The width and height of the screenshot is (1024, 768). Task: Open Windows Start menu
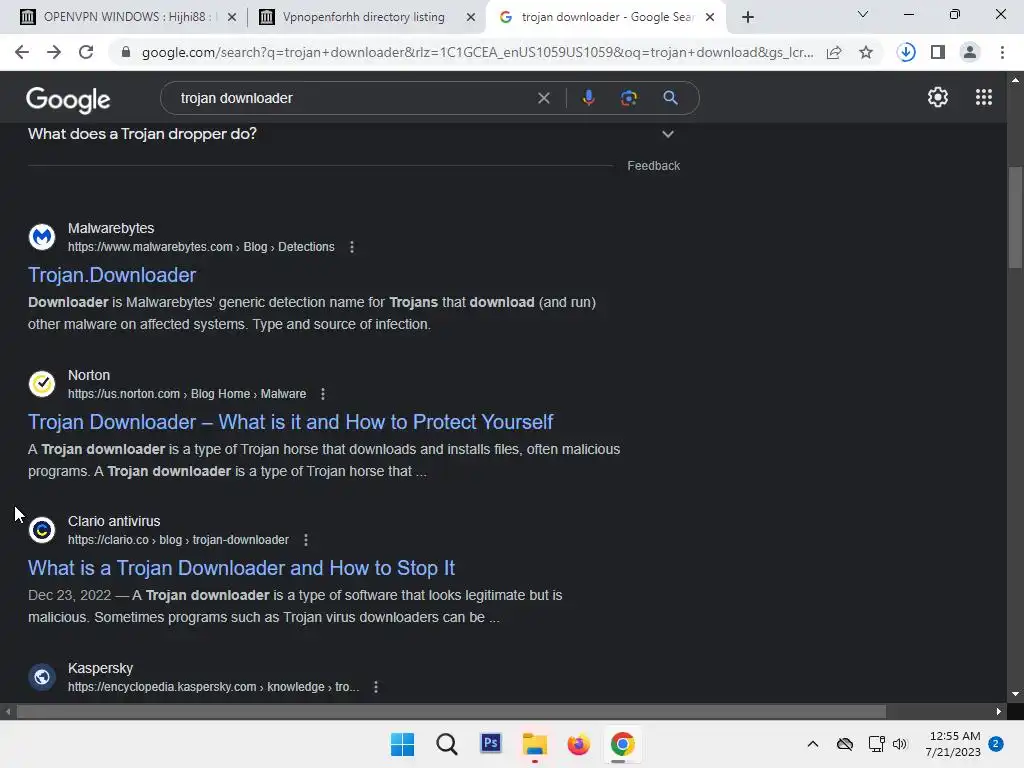402,744
